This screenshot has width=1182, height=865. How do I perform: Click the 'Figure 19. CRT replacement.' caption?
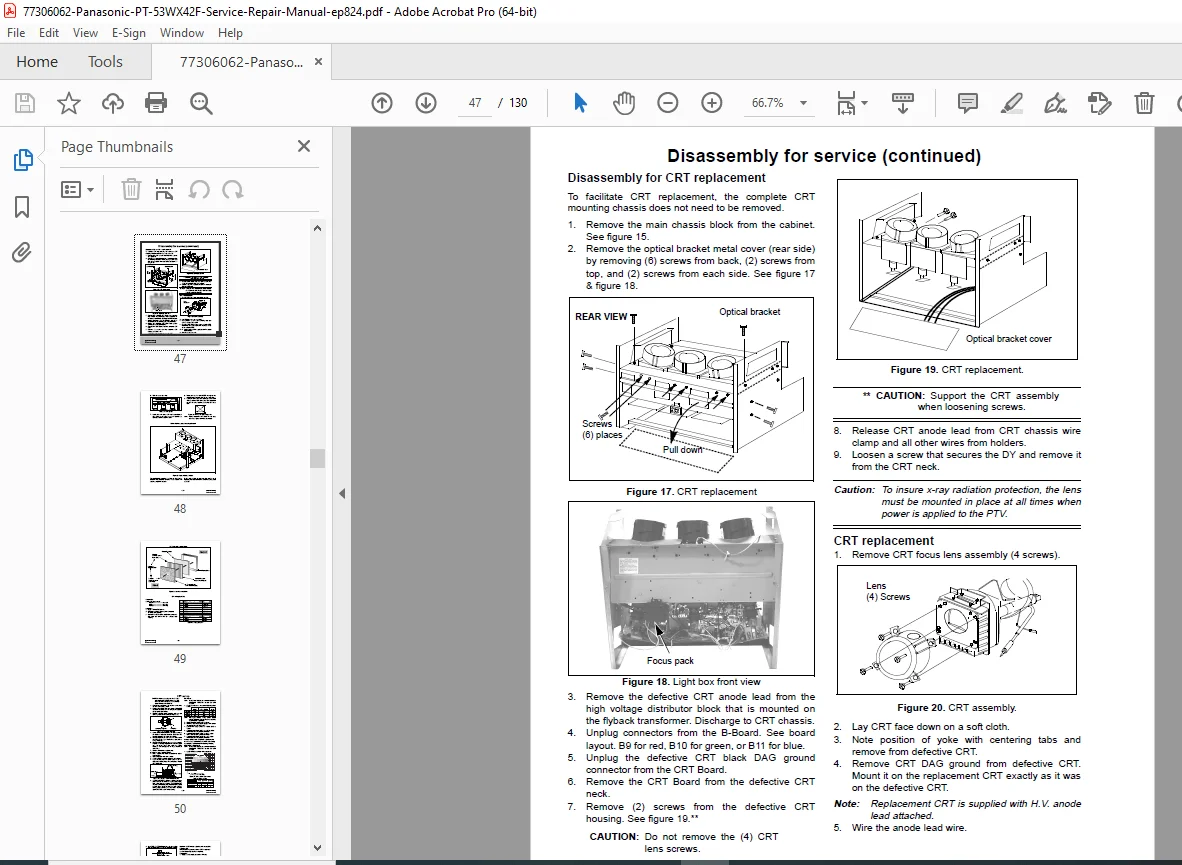click(x=957, y=370)
